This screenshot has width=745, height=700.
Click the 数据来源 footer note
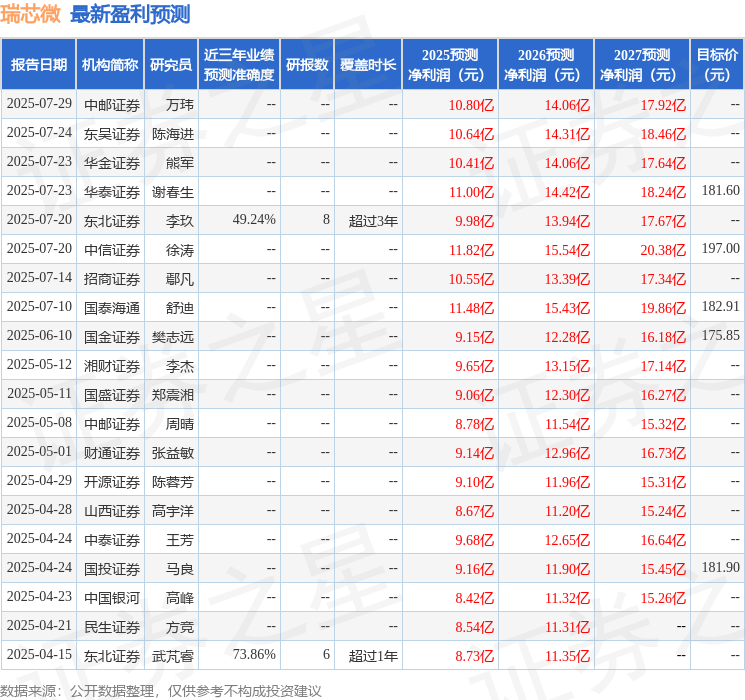pos(161,690)
